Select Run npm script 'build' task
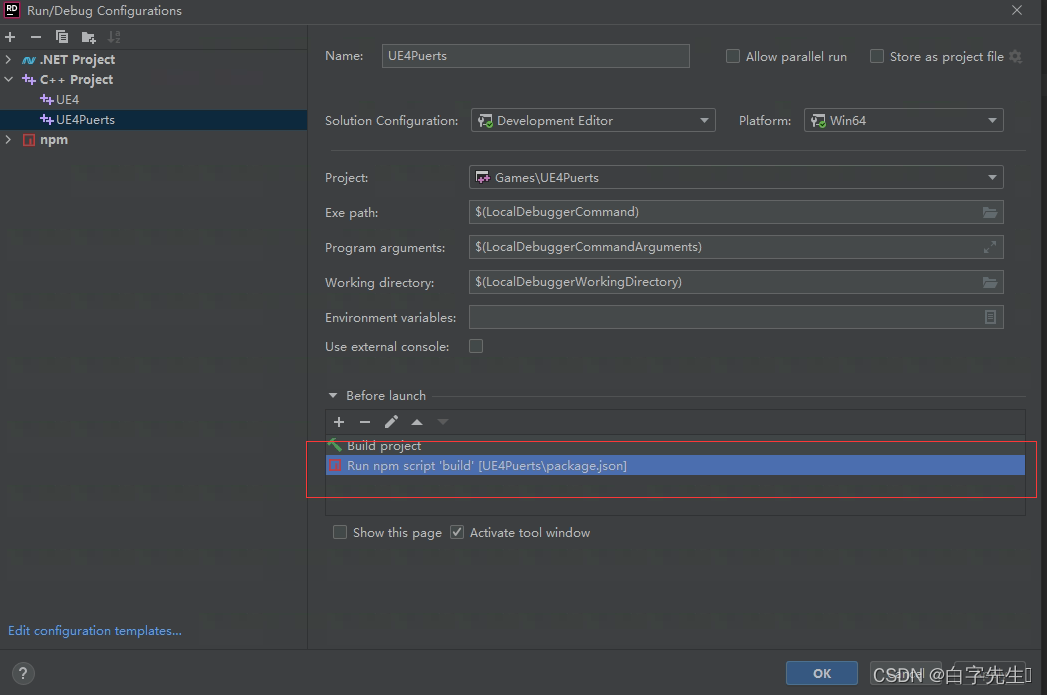1047x695 pixels. tap(675, 465)
